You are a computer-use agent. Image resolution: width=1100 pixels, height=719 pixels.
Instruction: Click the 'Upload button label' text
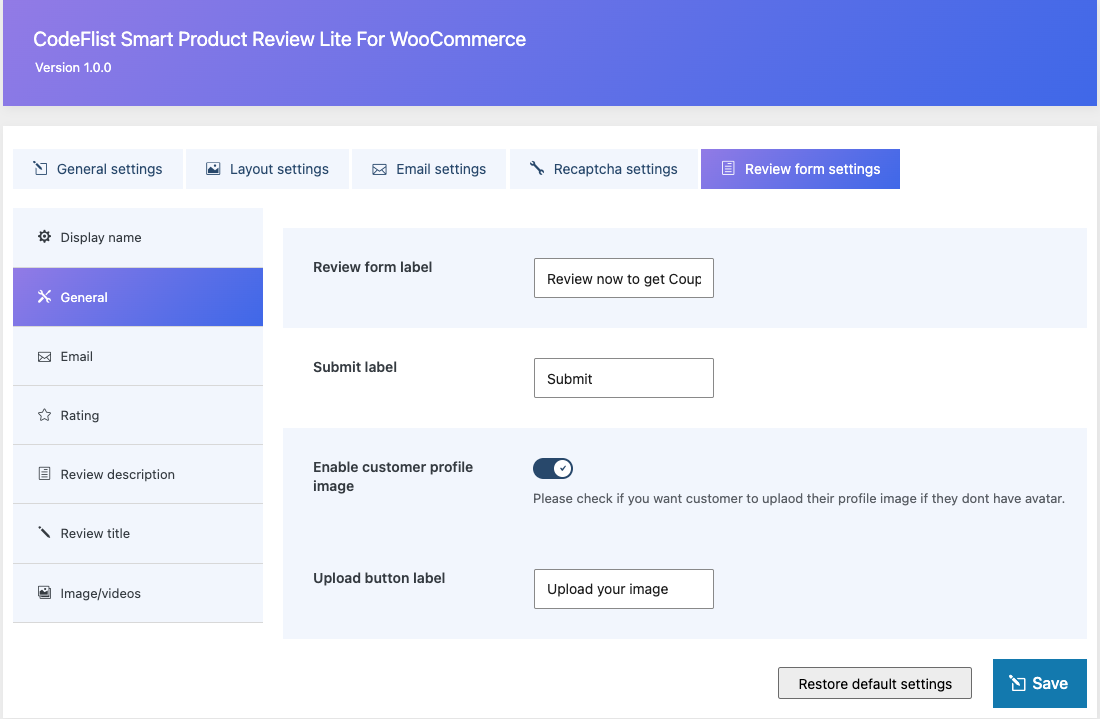click(x=379, y=578)
